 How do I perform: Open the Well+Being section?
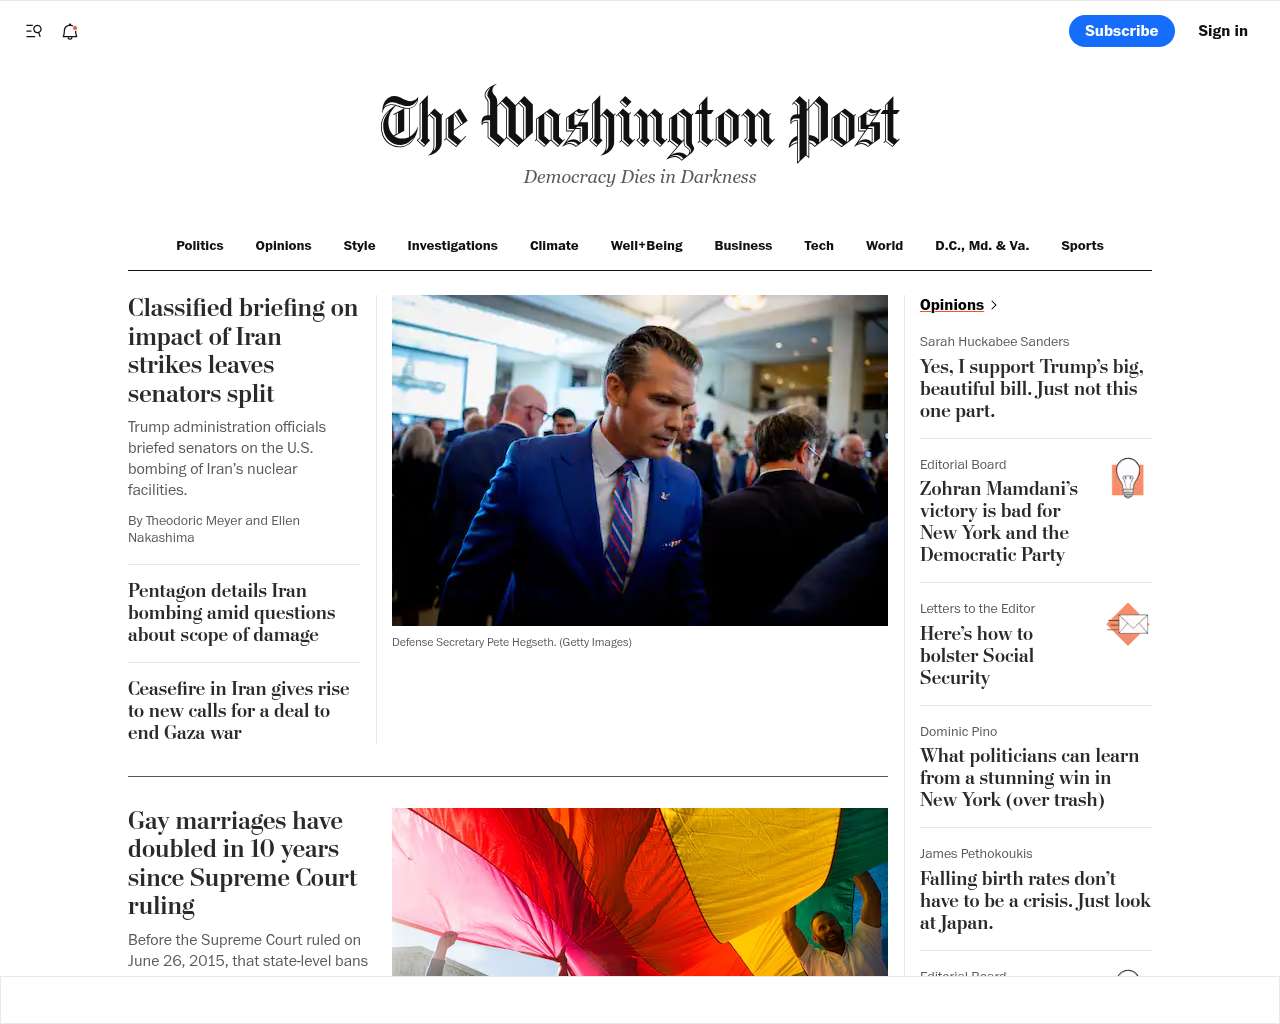coord(647,246)
